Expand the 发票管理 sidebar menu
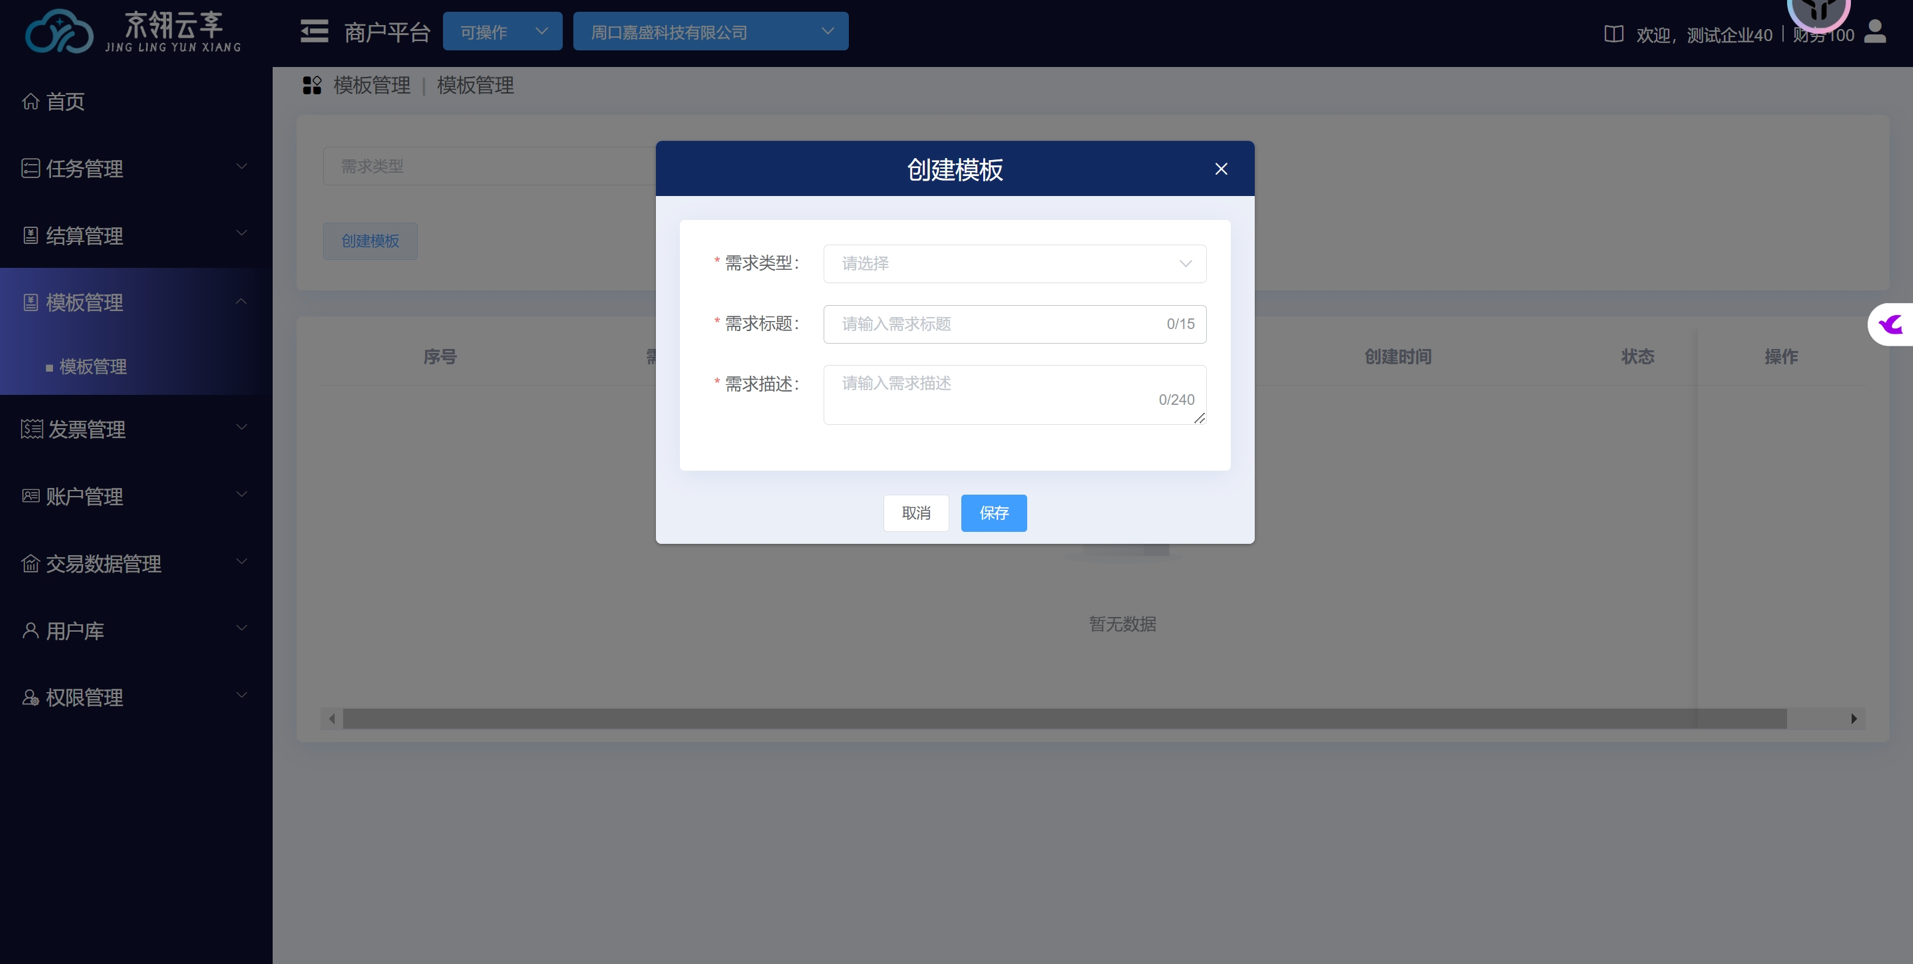This screenshot has height=964, width=1914. (x=135, y=429)
